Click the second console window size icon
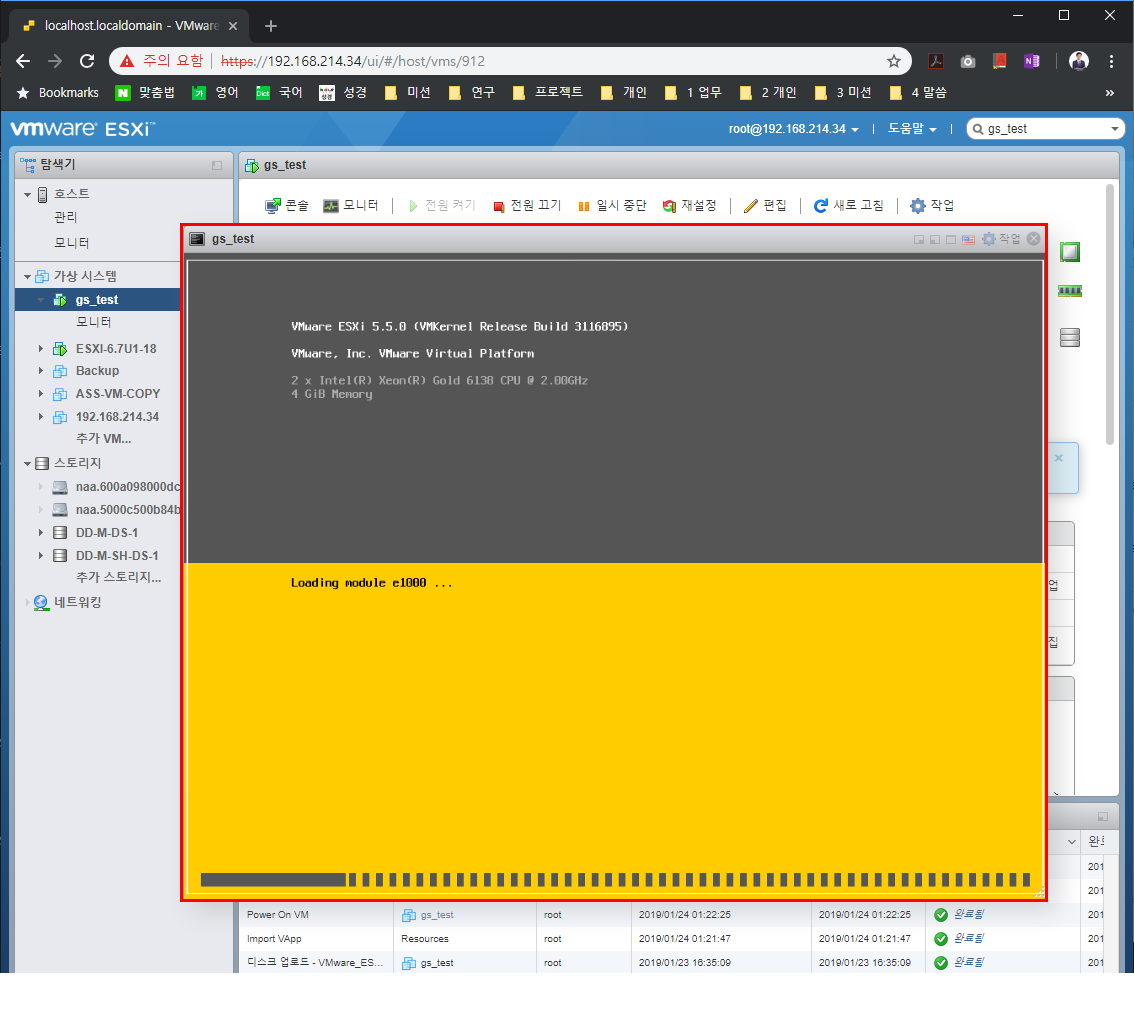 935,239
